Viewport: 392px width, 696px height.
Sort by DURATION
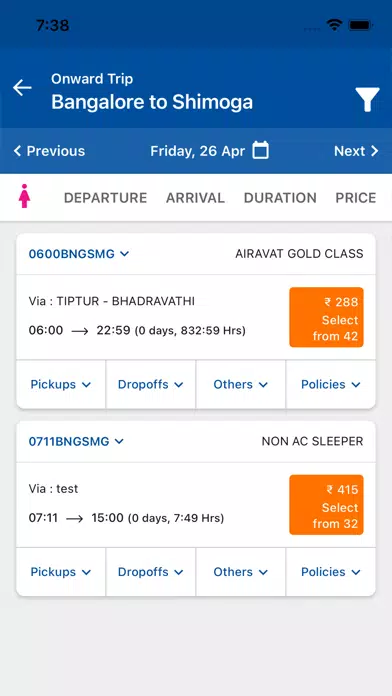[280, 198]
